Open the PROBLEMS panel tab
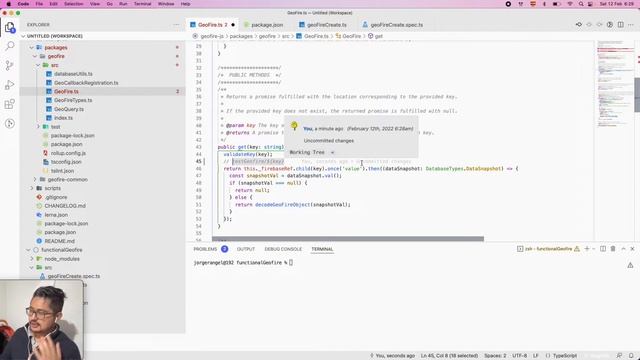 click(x=205, y=249)
